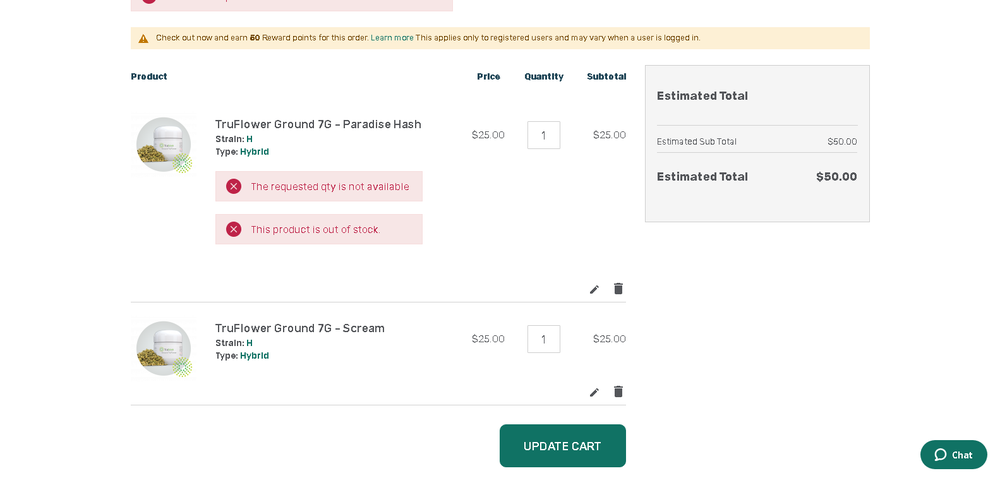Focus the quantity field for Paradise Hash
Screen dimensions: 1000x478
click(543, 136)
